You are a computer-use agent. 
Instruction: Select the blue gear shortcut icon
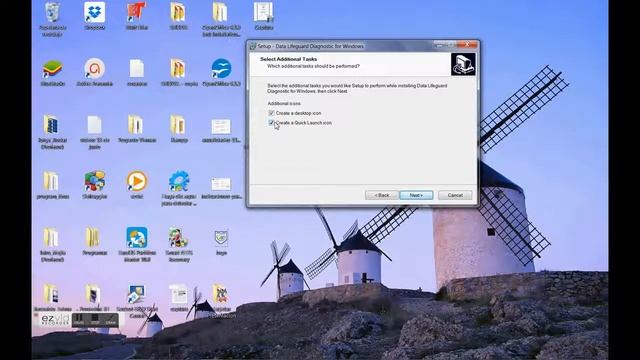point(179,182)
